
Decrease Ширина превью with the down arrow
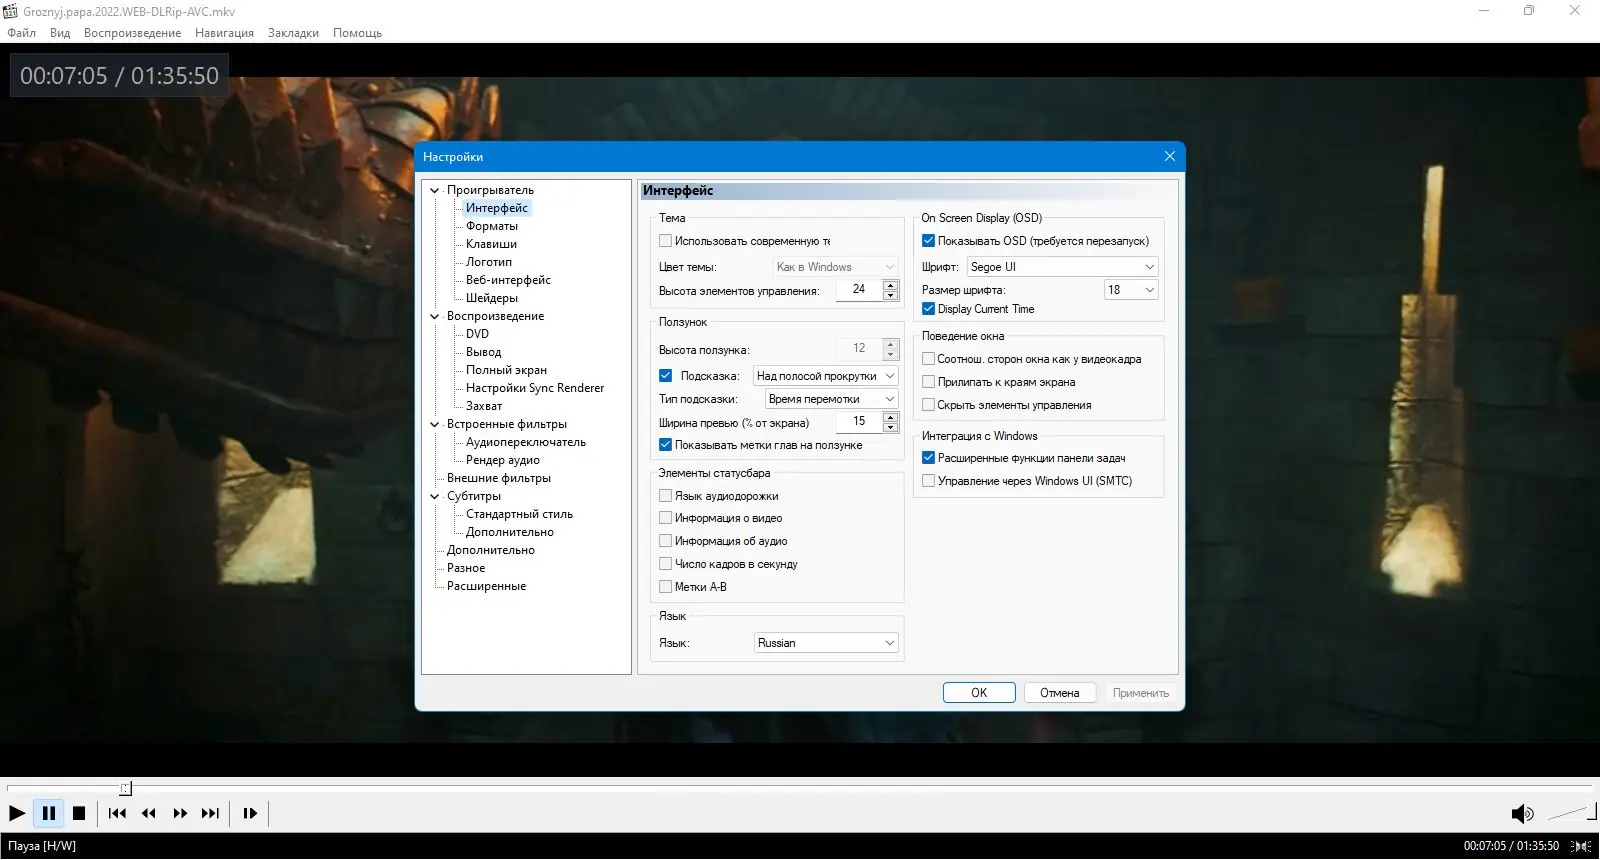[x=890, y=427]
